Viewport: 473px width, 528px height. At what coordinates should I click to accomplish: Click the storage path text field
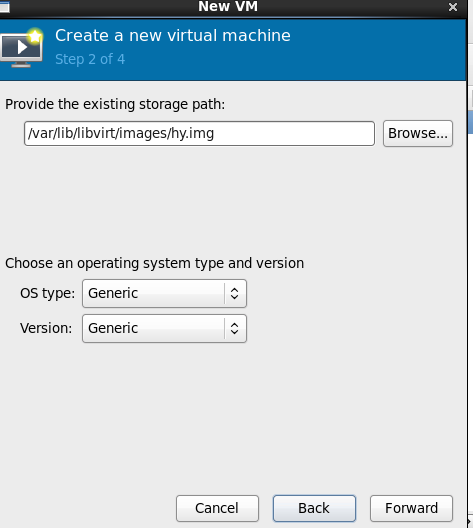coord(199,134)
